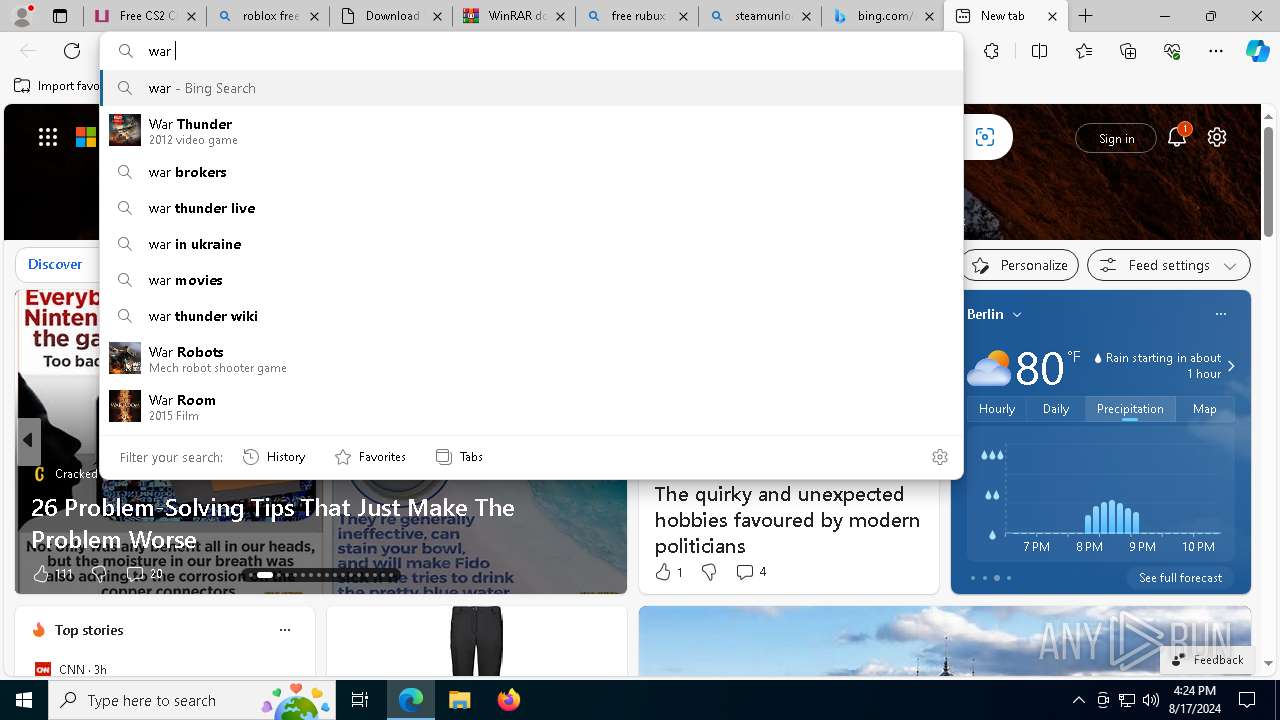Show previous slide in news carousel

point(28,440)
